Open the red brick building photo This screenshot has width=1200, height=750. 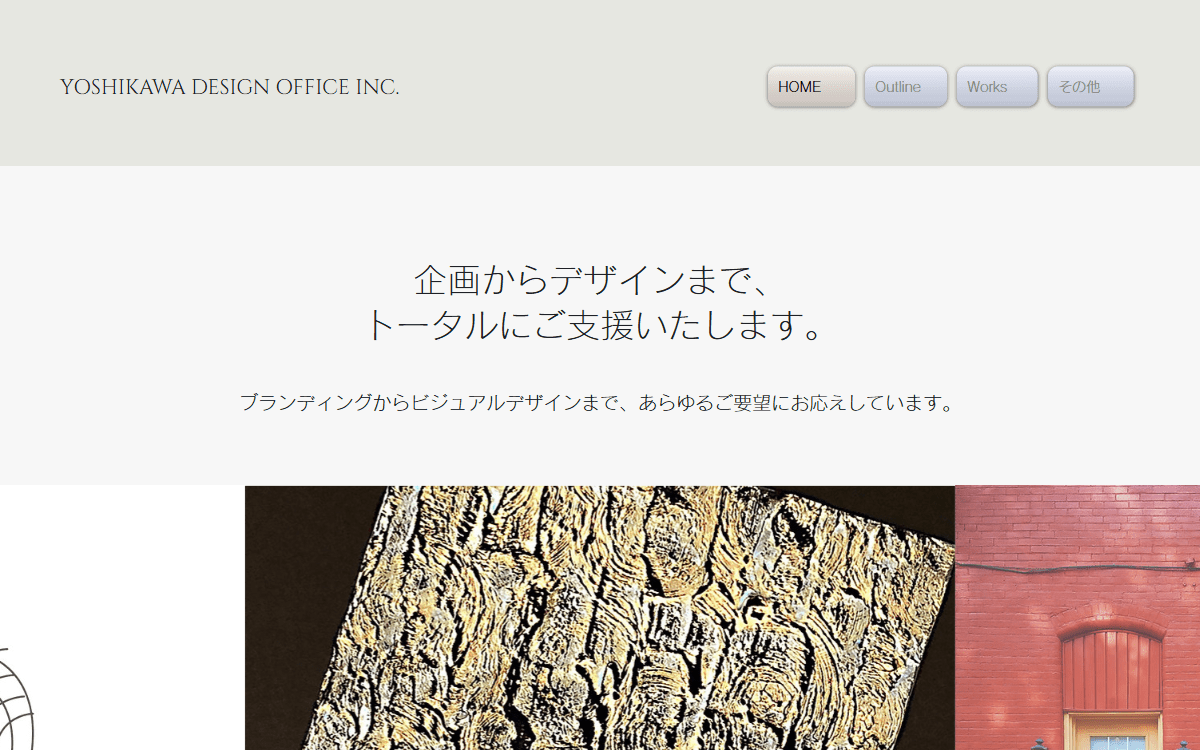click(x=1077, y=618)
